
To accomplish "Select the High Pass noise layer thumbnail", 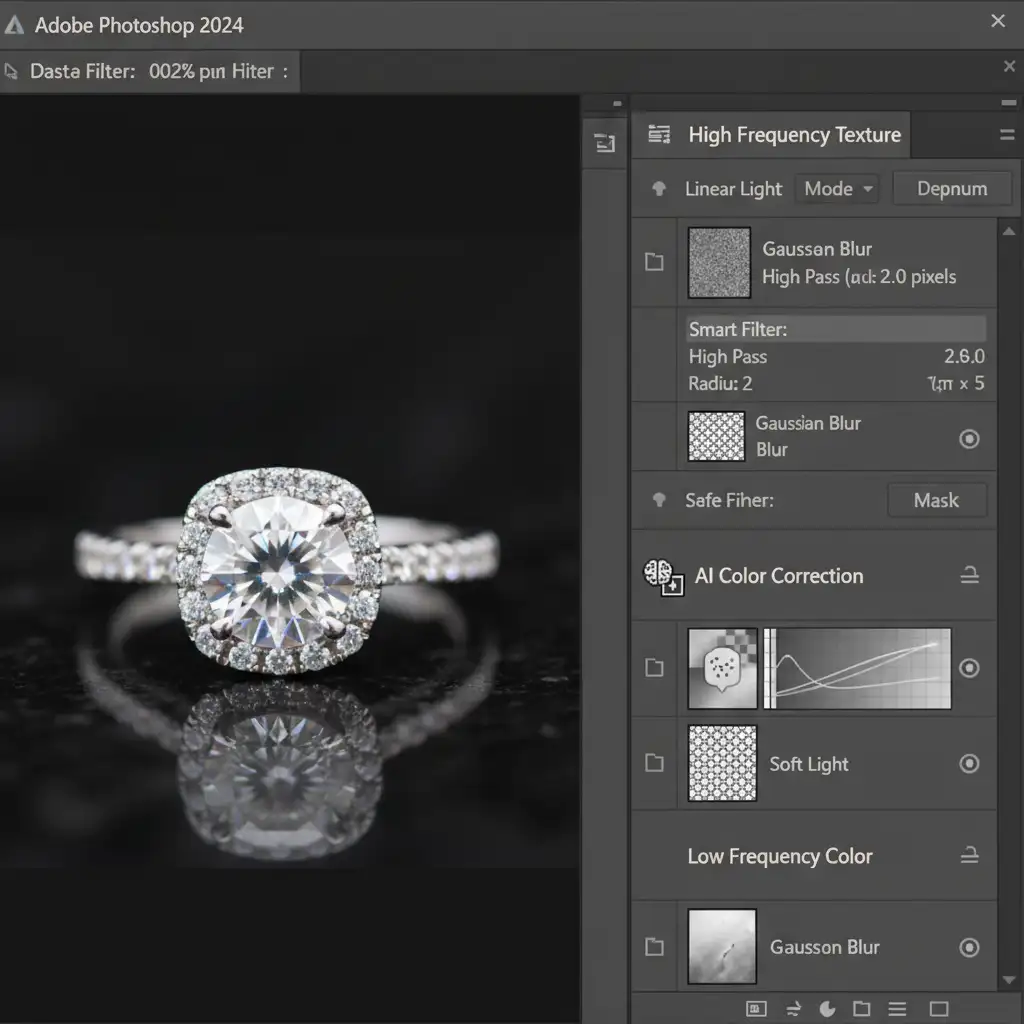I will tap(719, 263).
